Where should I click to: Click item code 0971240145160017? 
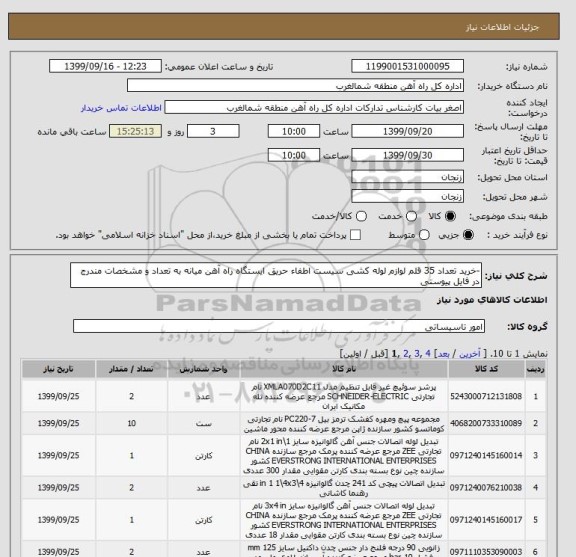[486, 520]
